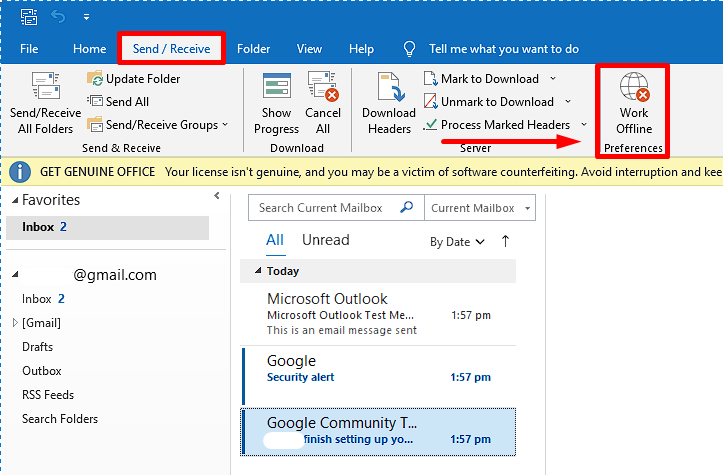The height and width of the screenshot is (475, 723).
Task: Open the Folder tab
Action: coord(253,49)
